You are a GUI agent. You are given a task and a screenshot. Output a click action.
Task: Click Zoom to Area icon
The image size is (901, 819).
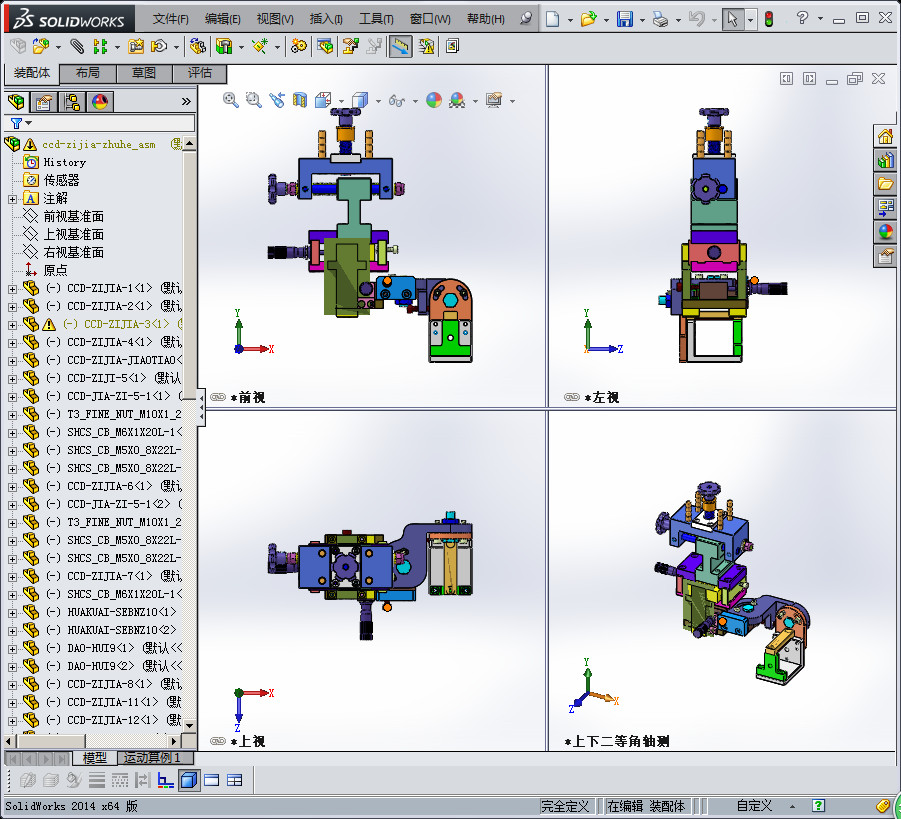pos(253,101)
